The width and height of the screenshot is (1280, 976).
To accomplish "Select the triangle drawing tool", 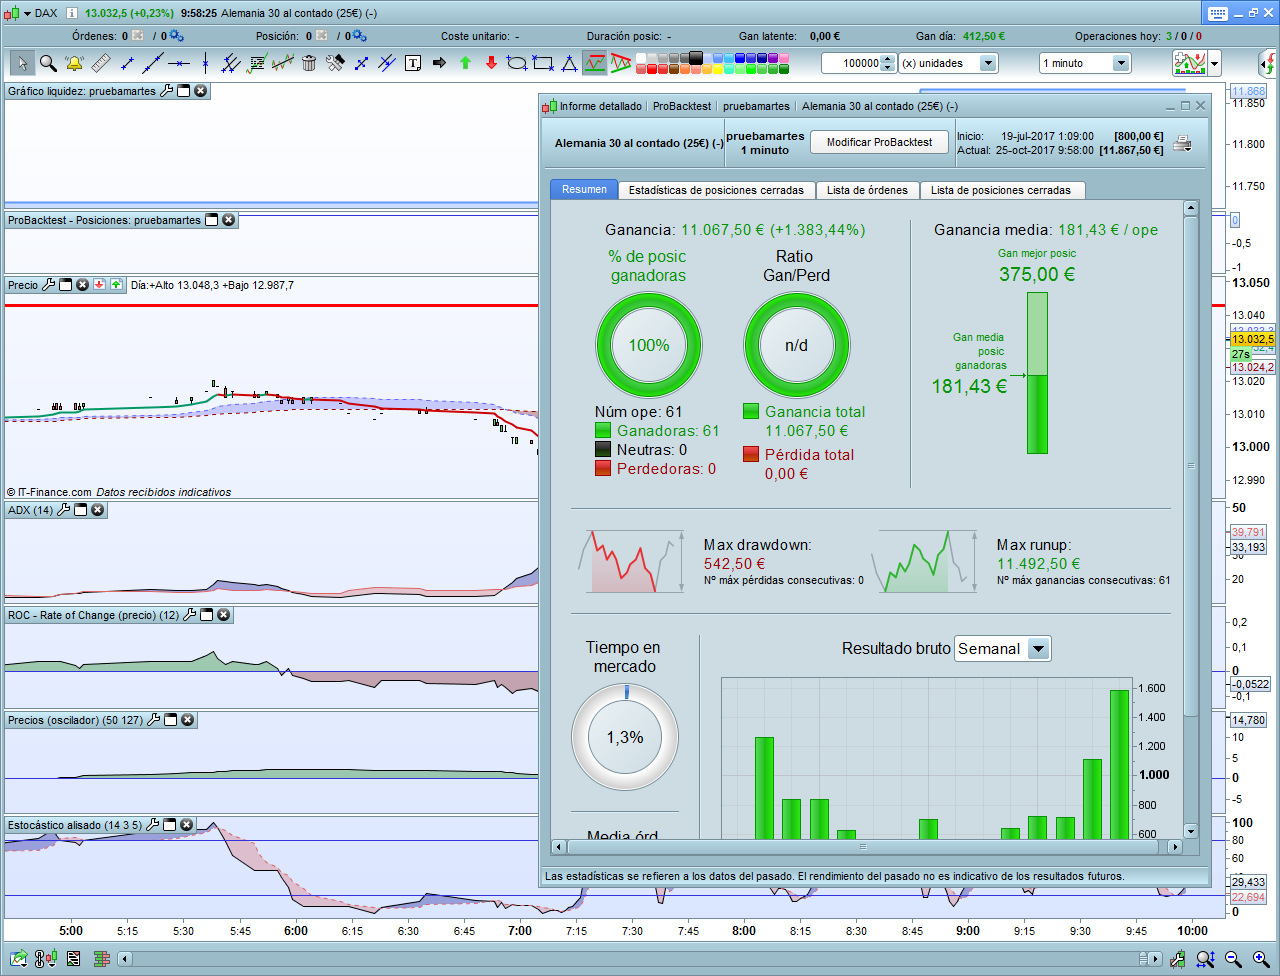I will click(x=569, y=63).
